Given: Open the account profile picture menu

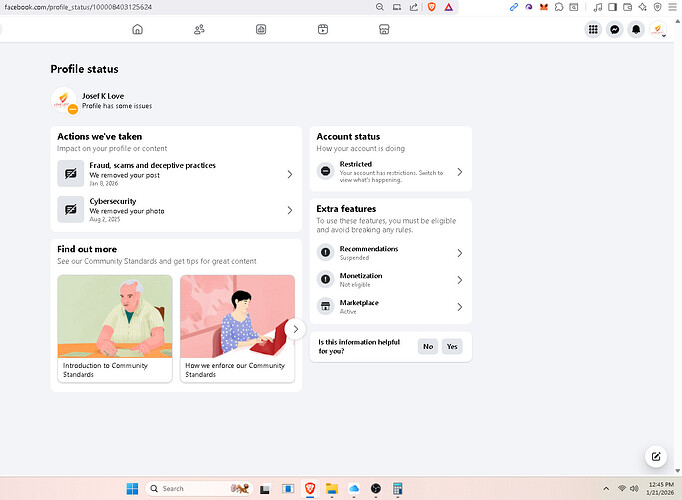Looking at the screenshot, I should pos(658,30).
